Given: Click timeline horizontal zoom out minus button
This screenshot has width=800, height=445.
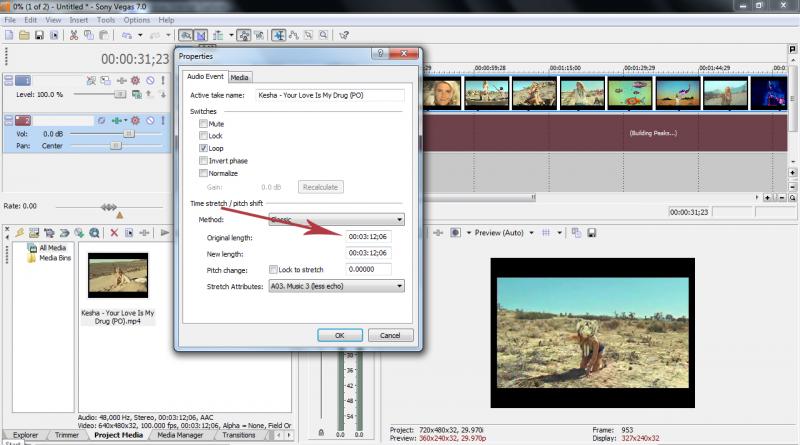Looking at the screenshot, I should 782,197.
